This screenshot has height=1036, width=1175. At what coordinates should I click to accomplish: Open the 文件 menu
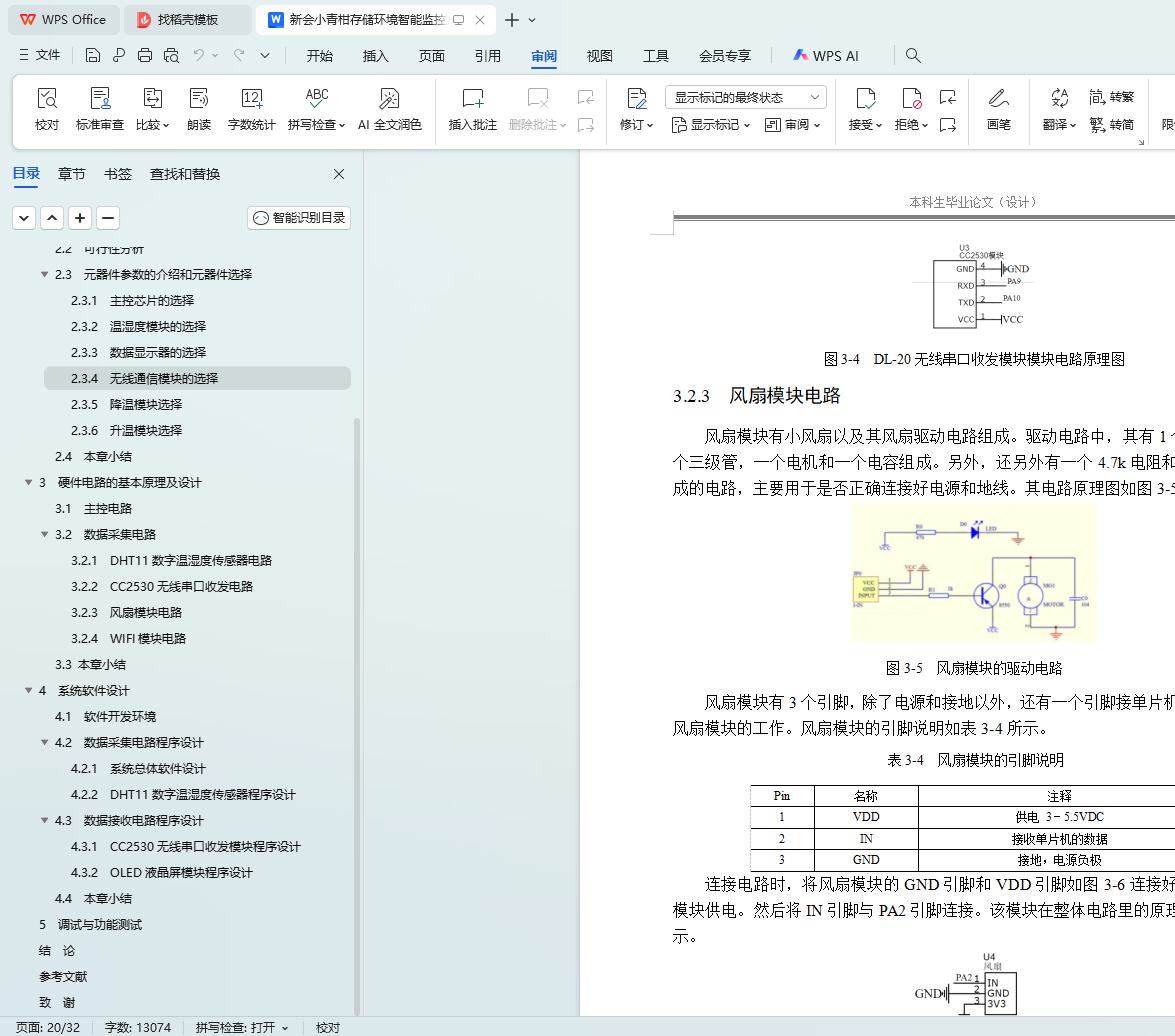click(40, 55)
